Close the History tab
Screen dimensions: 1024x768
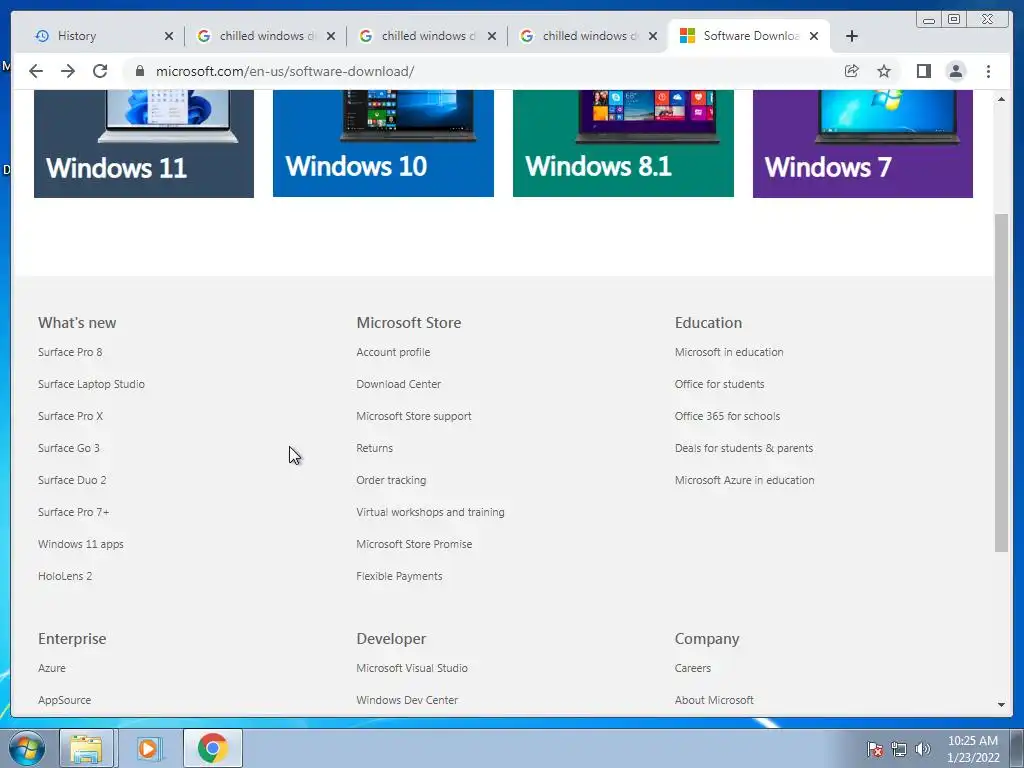point(168,36)
